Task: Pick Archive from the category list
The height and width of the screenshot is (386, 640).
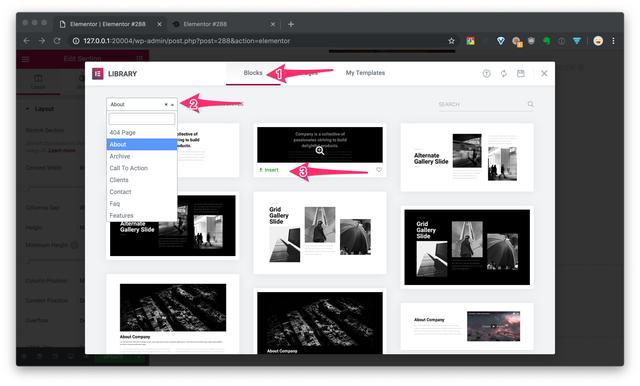Action: (x=142, y=156)
